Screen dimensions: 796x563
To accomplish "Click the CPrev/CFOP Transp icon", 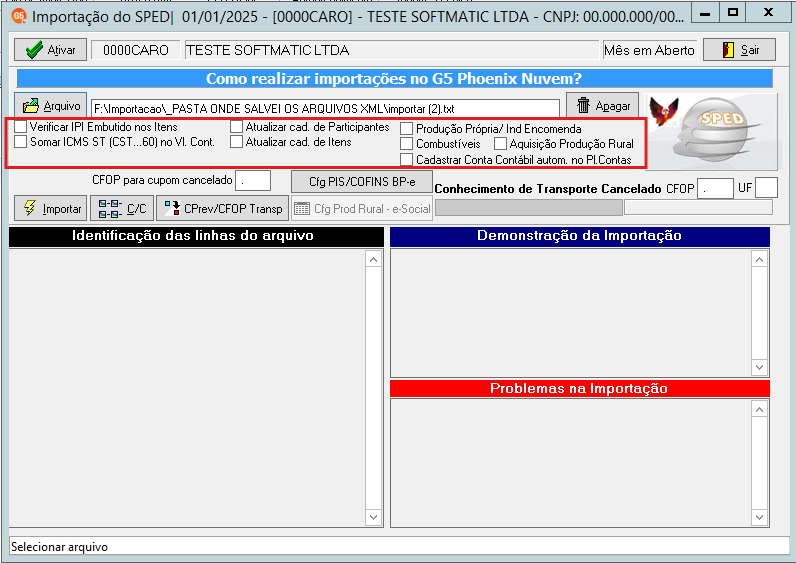I will [x=173, y=208].
